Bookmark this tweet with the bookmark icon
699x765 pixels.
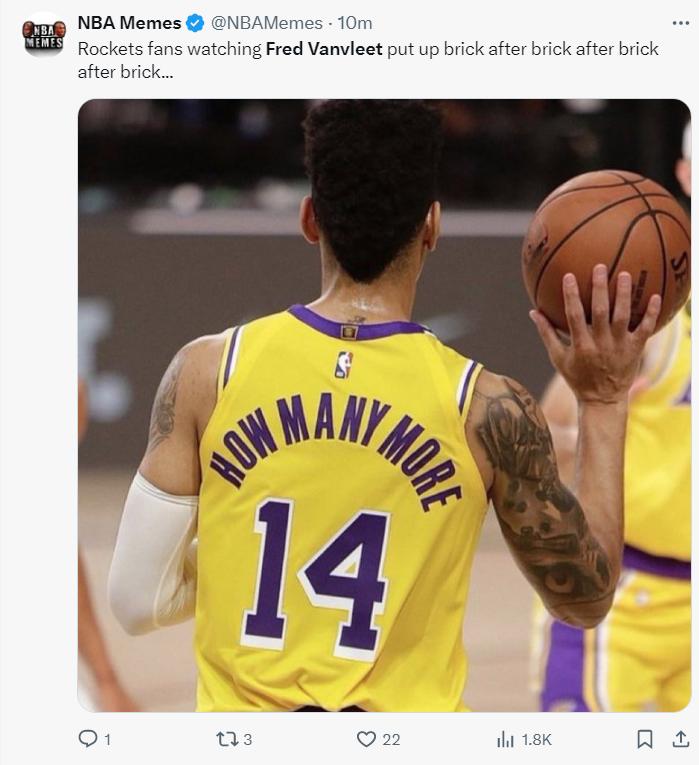[645, 739]
